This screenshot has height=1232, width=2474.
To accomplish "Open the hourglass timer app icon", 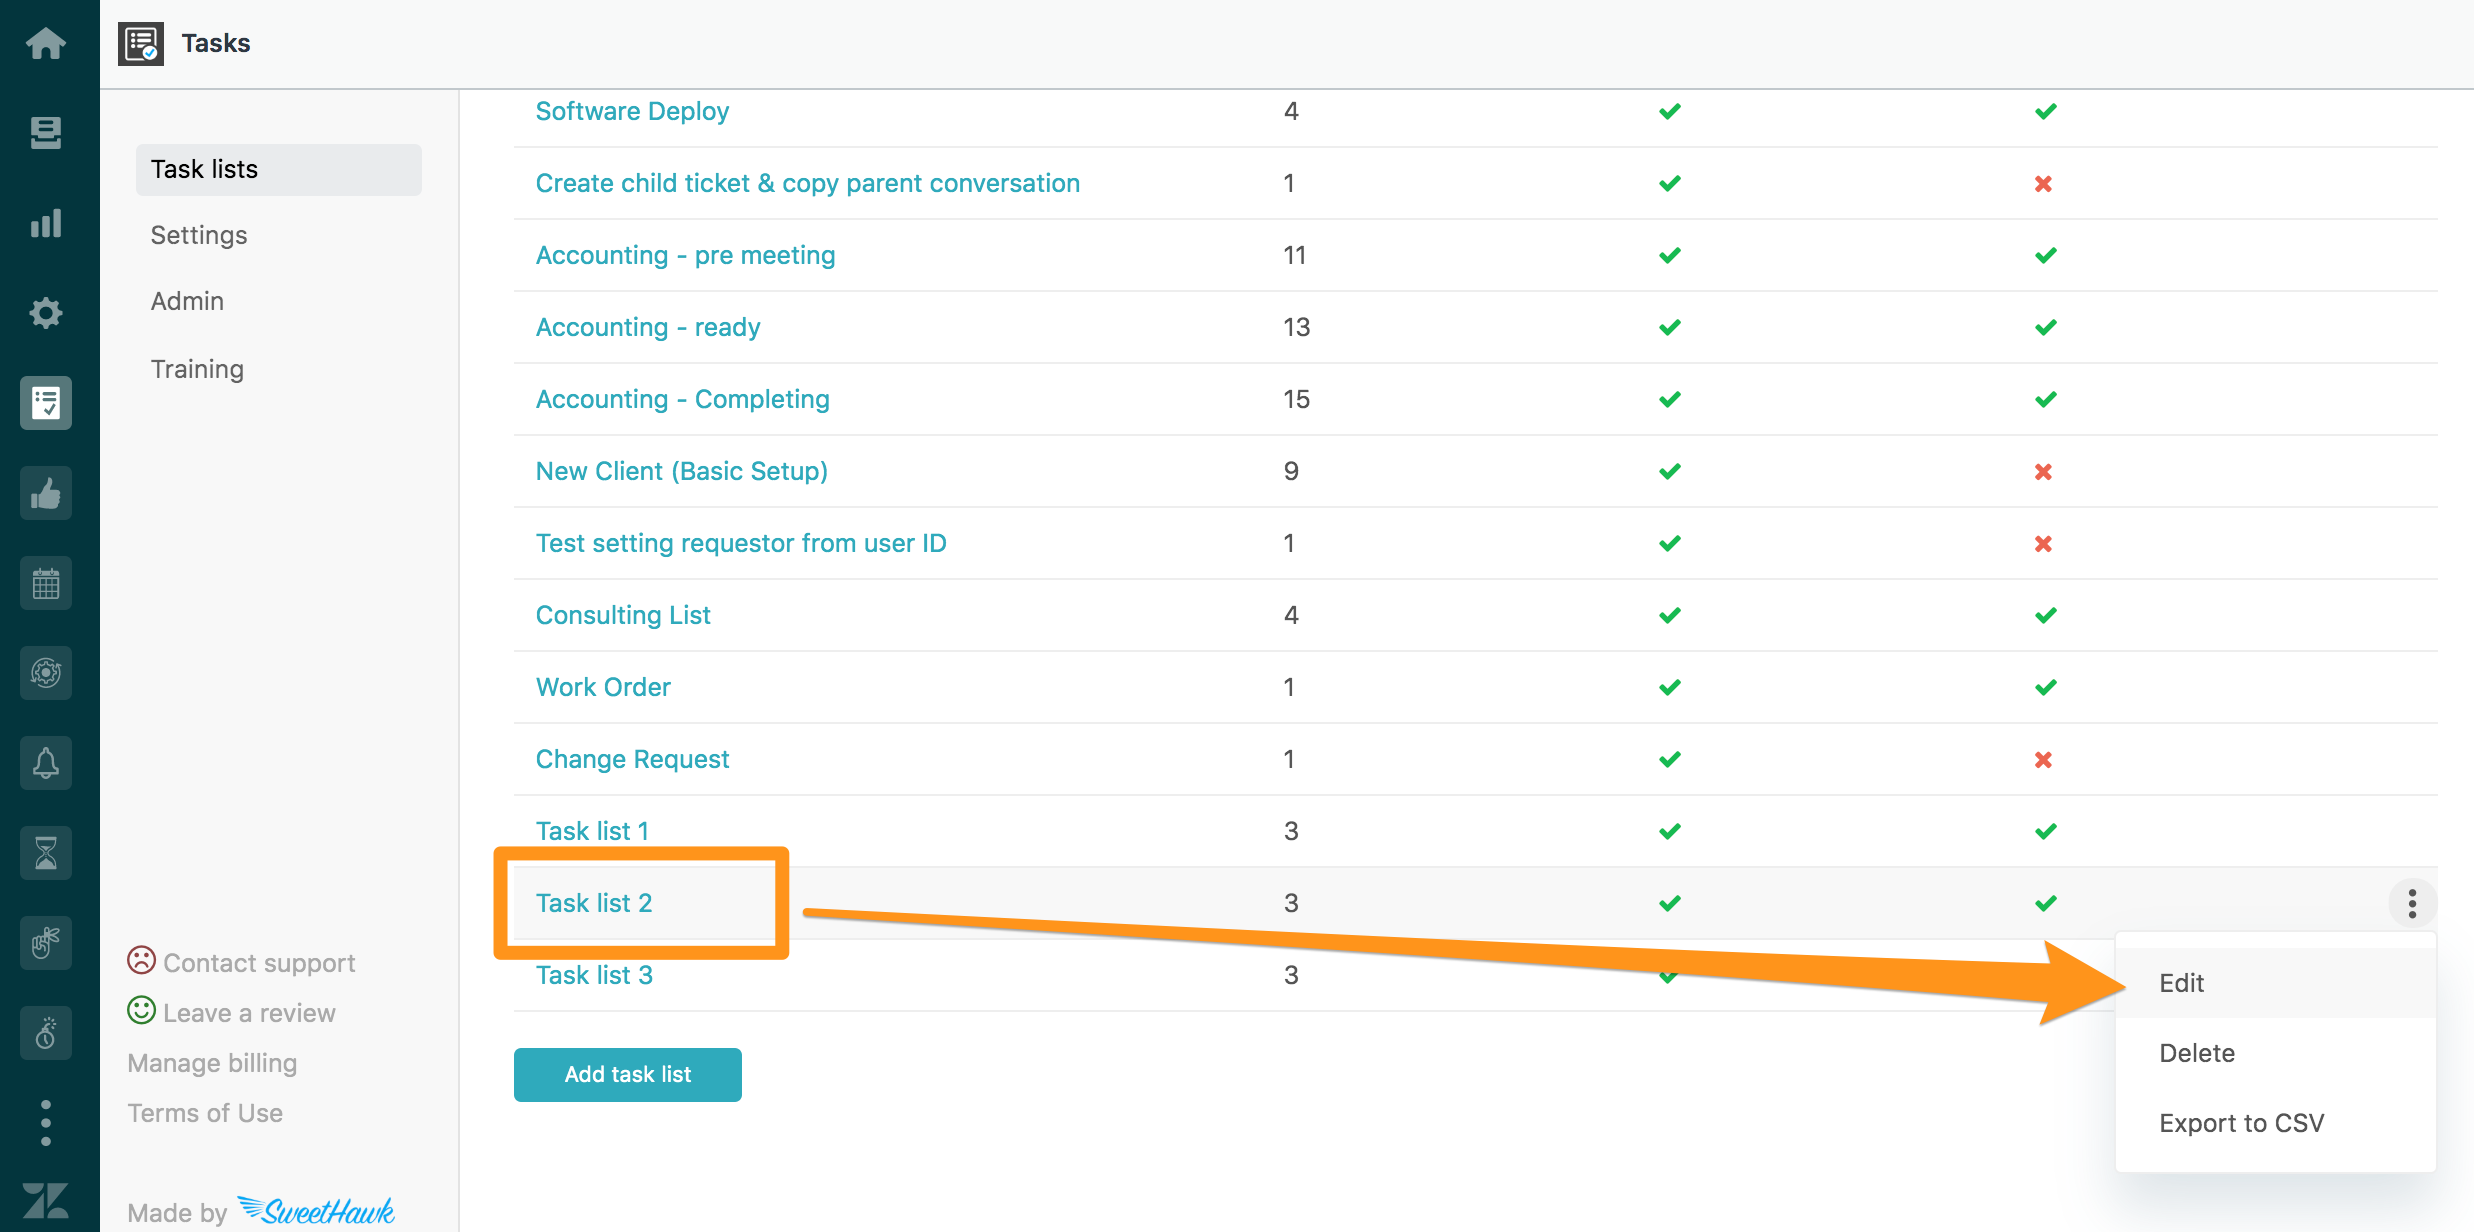I will [x=46, y=853].
